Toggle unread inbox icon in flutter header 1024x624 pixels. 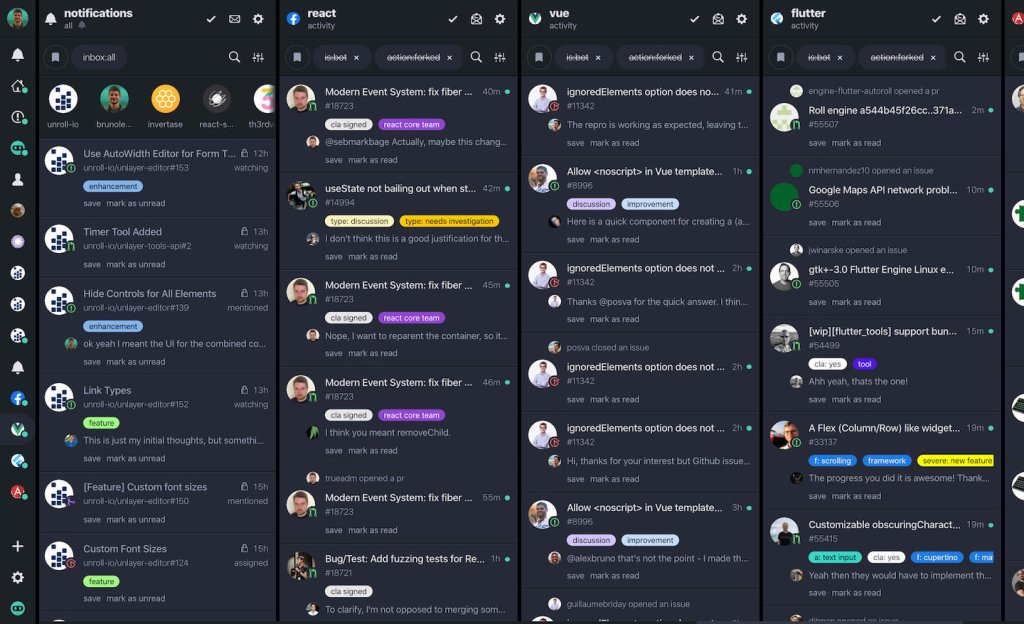pos(960,19)
